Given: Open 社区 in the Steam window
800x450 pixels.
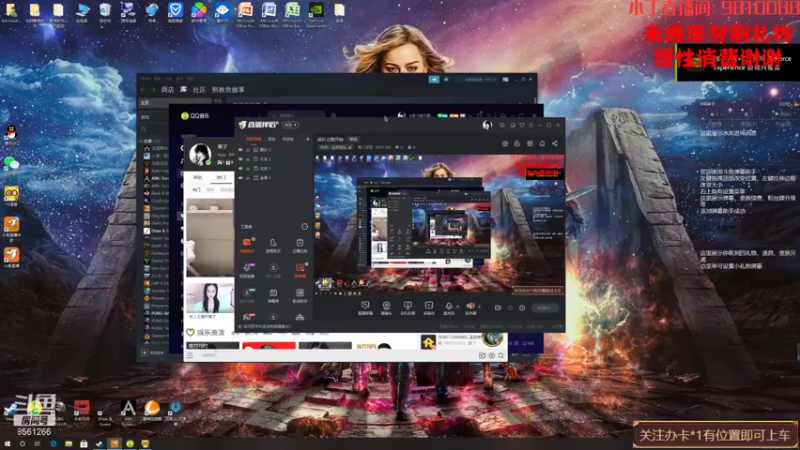Looking at the screenshot, I should coord(199,89).
